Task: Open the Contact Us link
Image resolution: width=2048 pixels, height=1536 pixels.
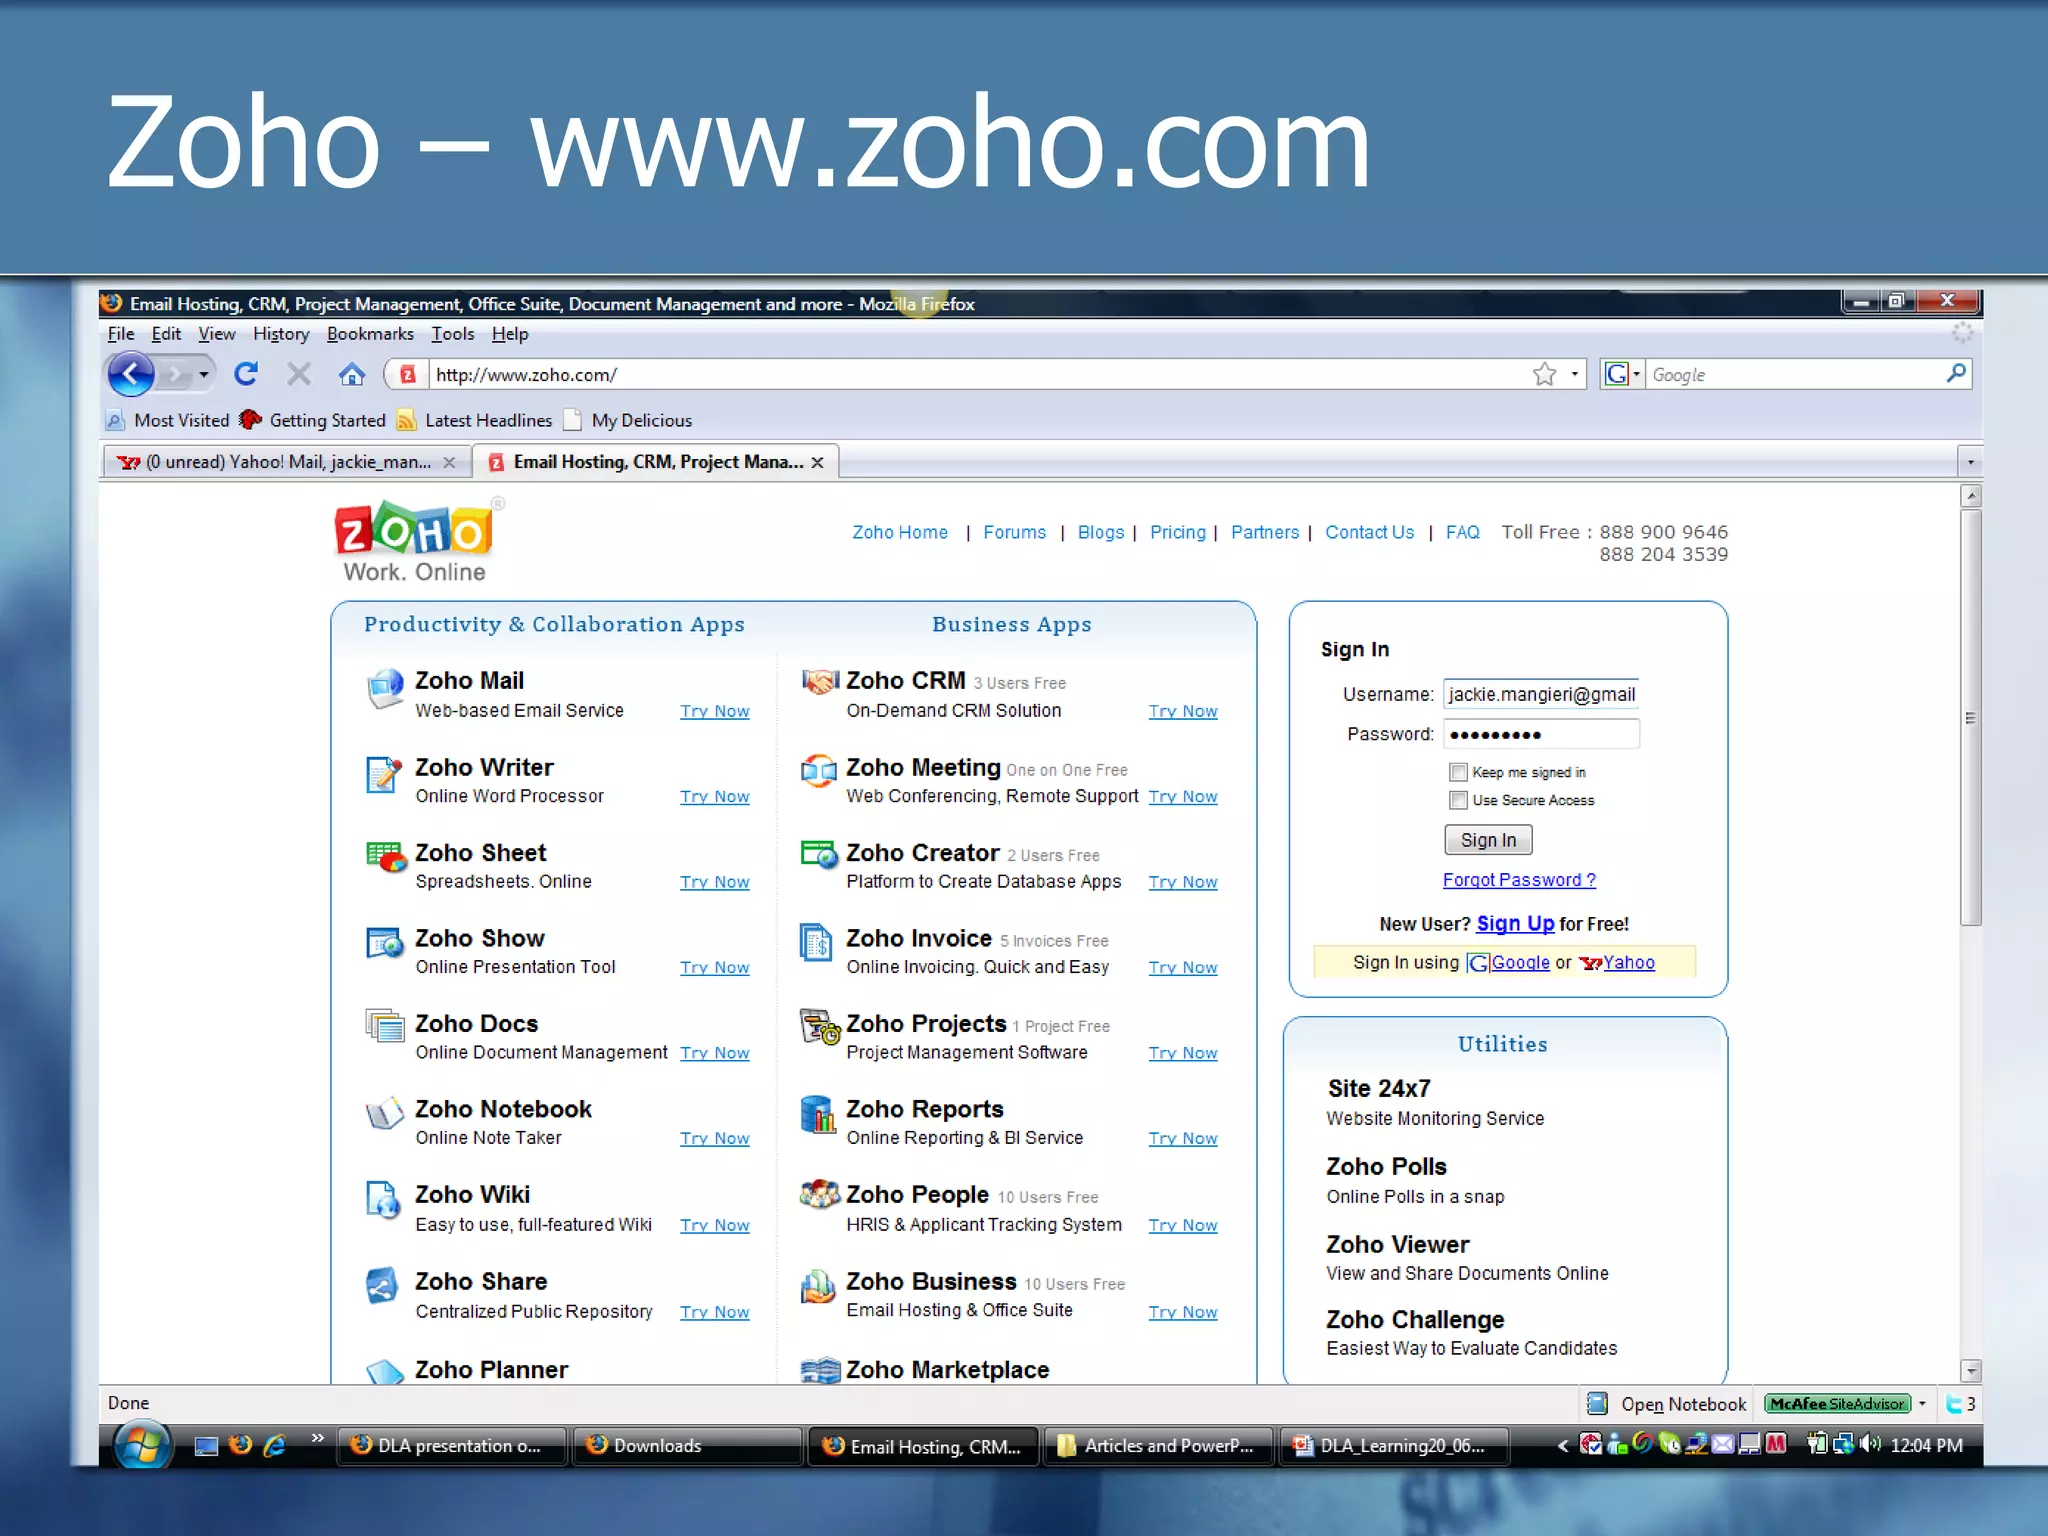Action: point(1369,532)
